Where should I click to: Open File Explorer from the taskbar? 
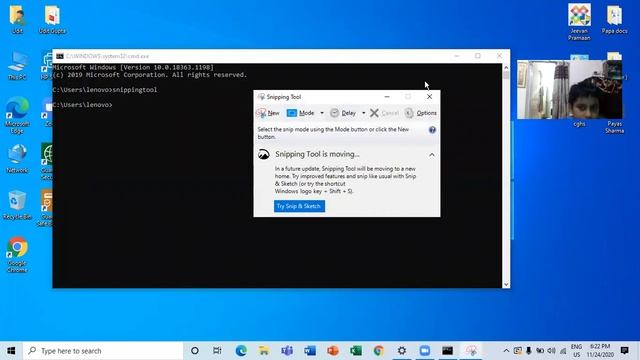[x=264, y=351]
